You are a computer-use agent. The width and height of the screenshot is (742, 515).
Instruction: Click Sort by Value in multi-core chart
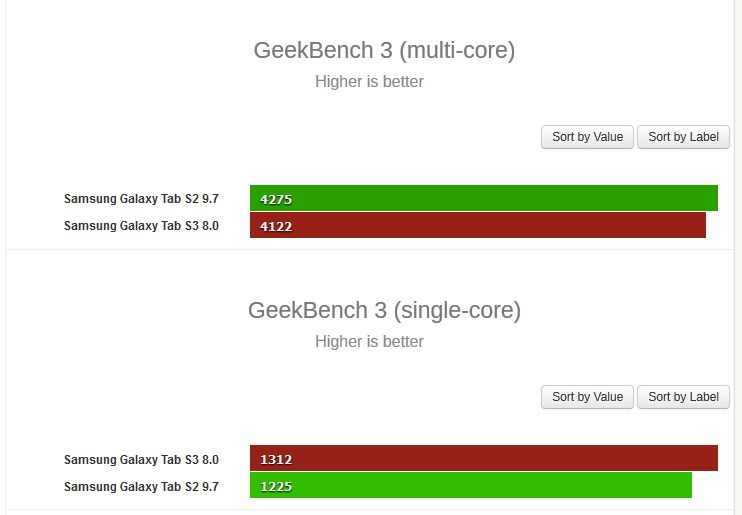click(x=587, y=137)
